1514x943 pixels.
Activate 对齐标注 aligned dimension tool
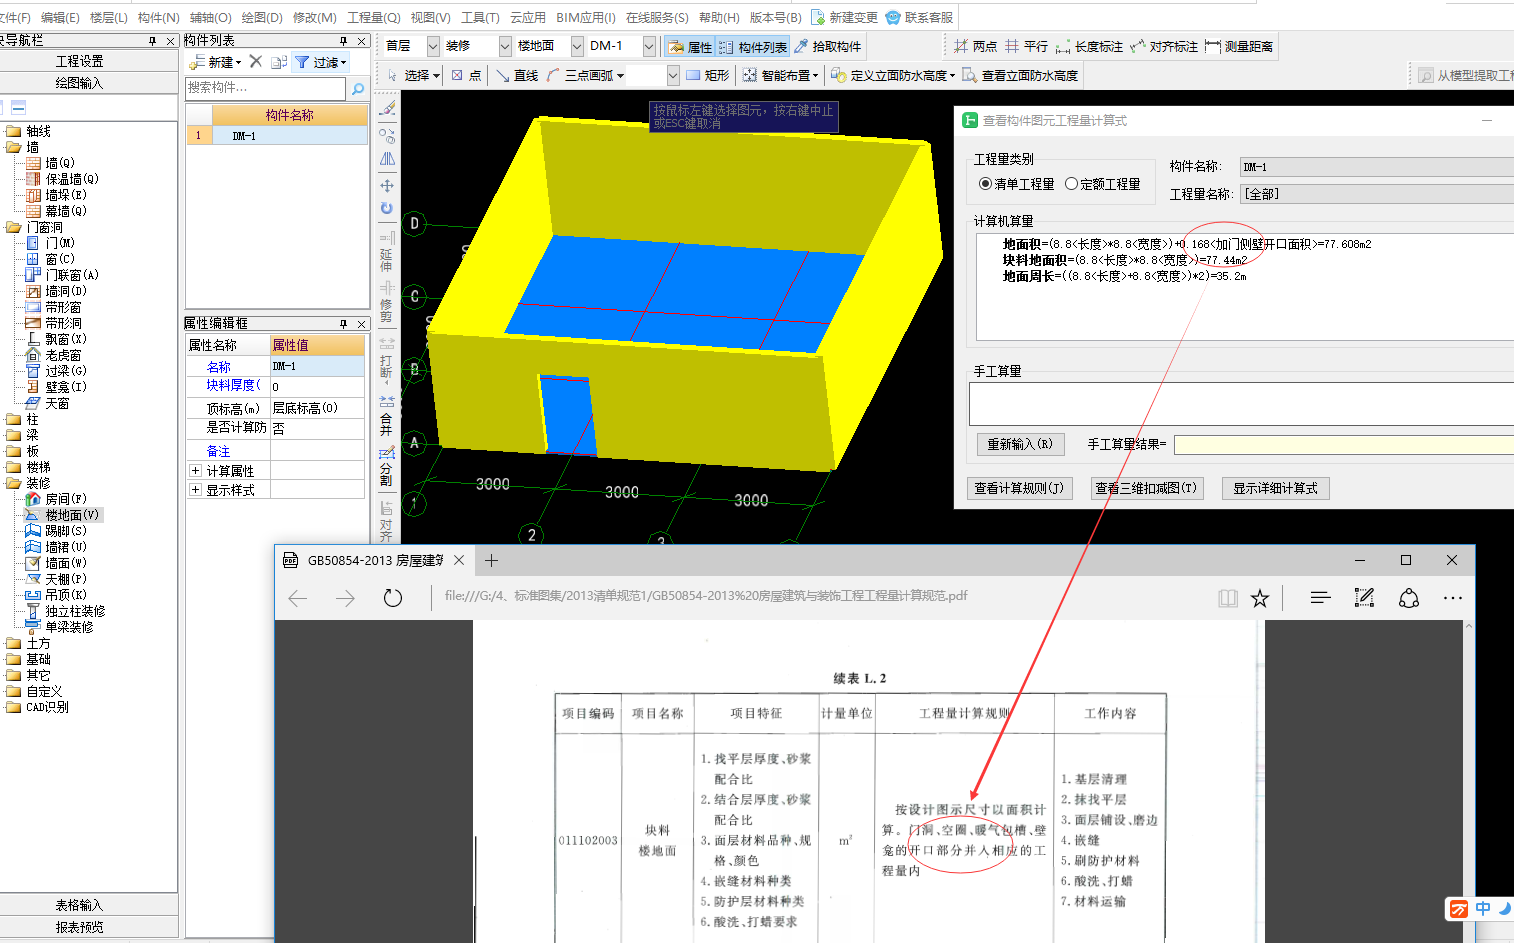point(1164,46)
